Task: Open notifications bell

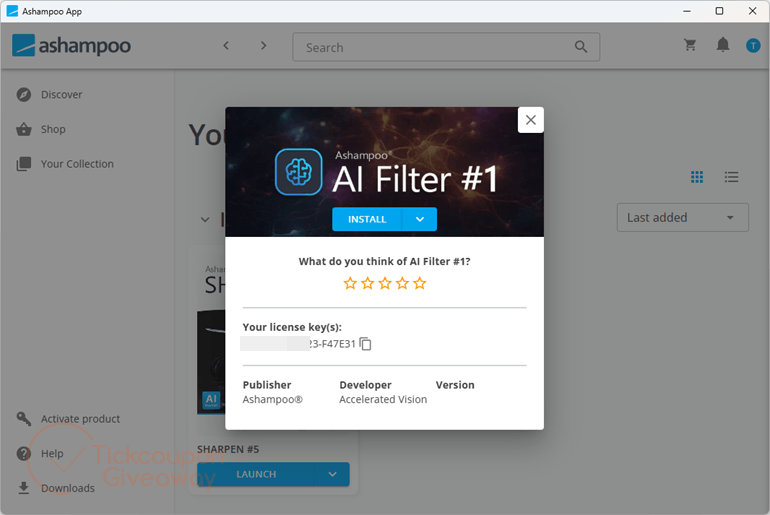Action: coord(723,45)
